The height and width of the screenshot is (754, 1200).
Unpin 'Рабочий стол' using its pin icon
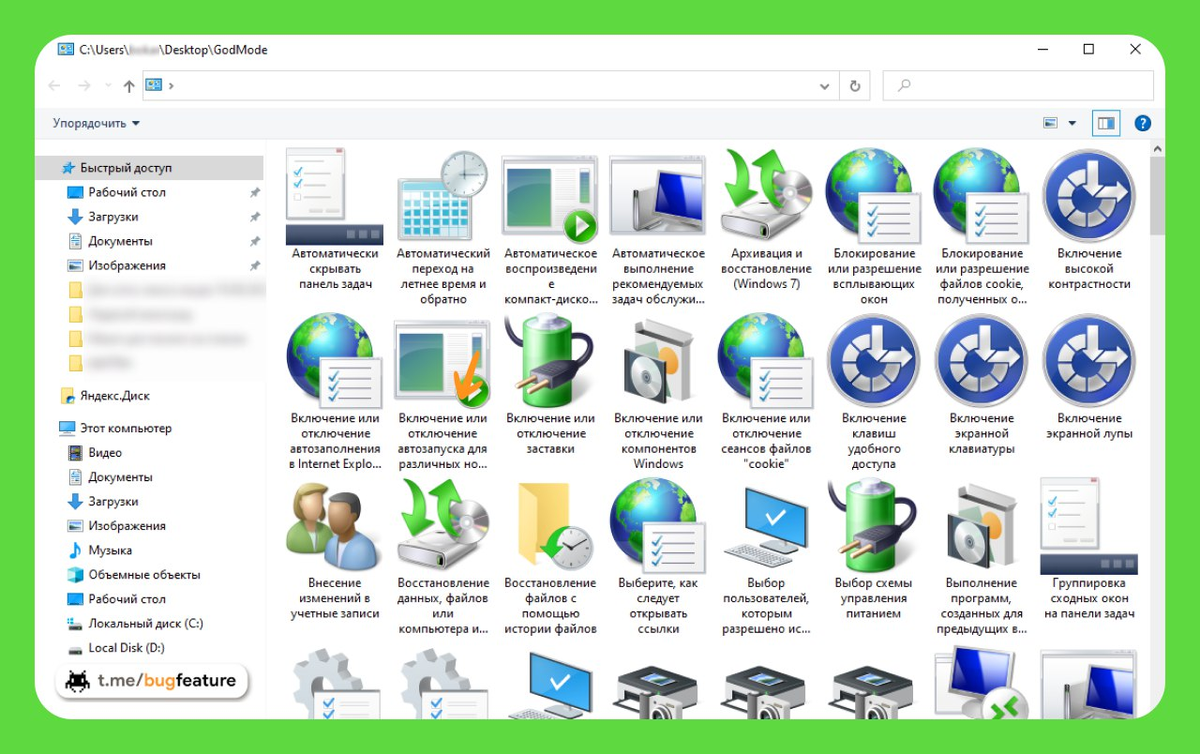tap(255, 192)
